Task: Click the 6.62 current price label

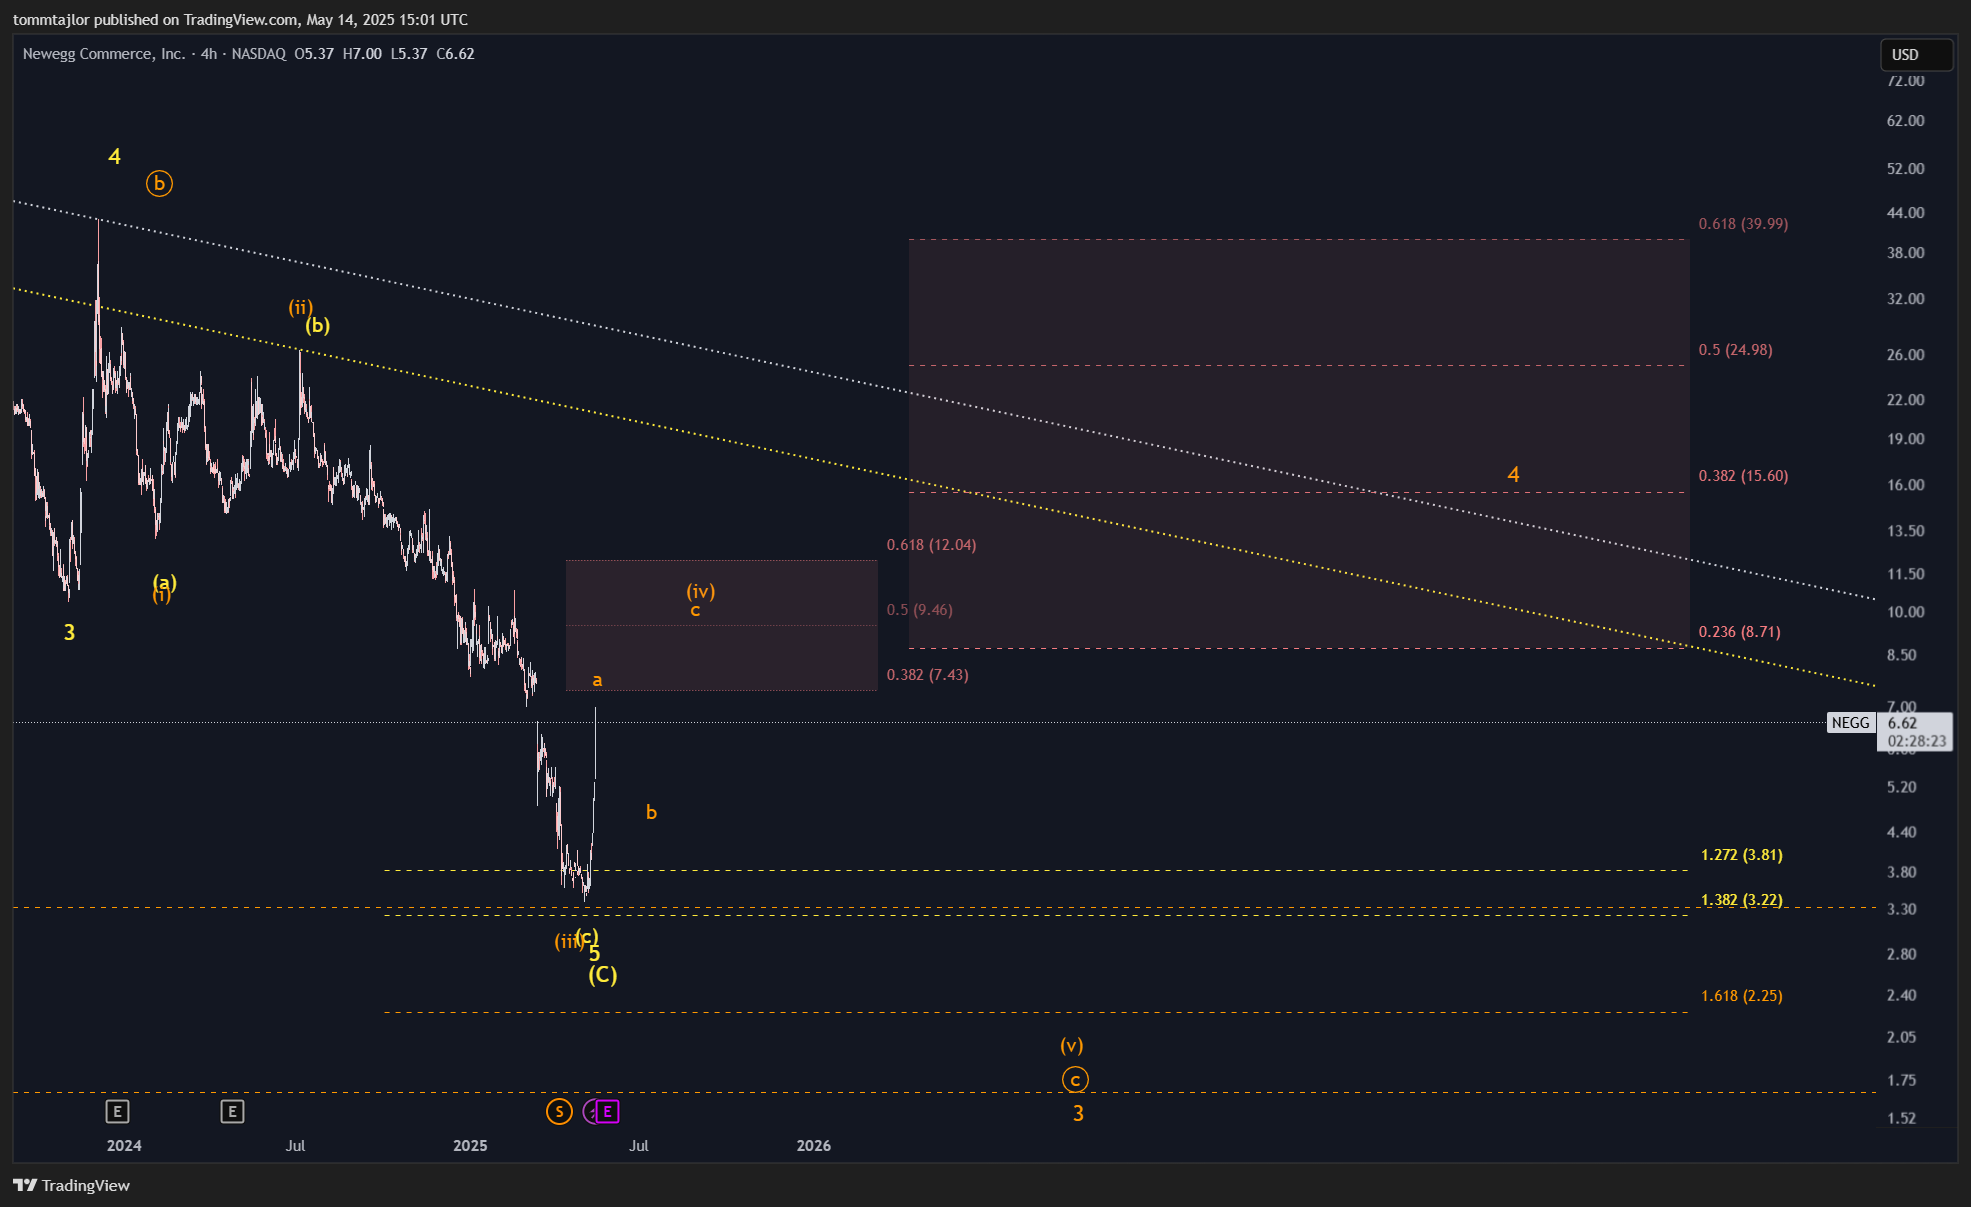Action: (1902, 723)
